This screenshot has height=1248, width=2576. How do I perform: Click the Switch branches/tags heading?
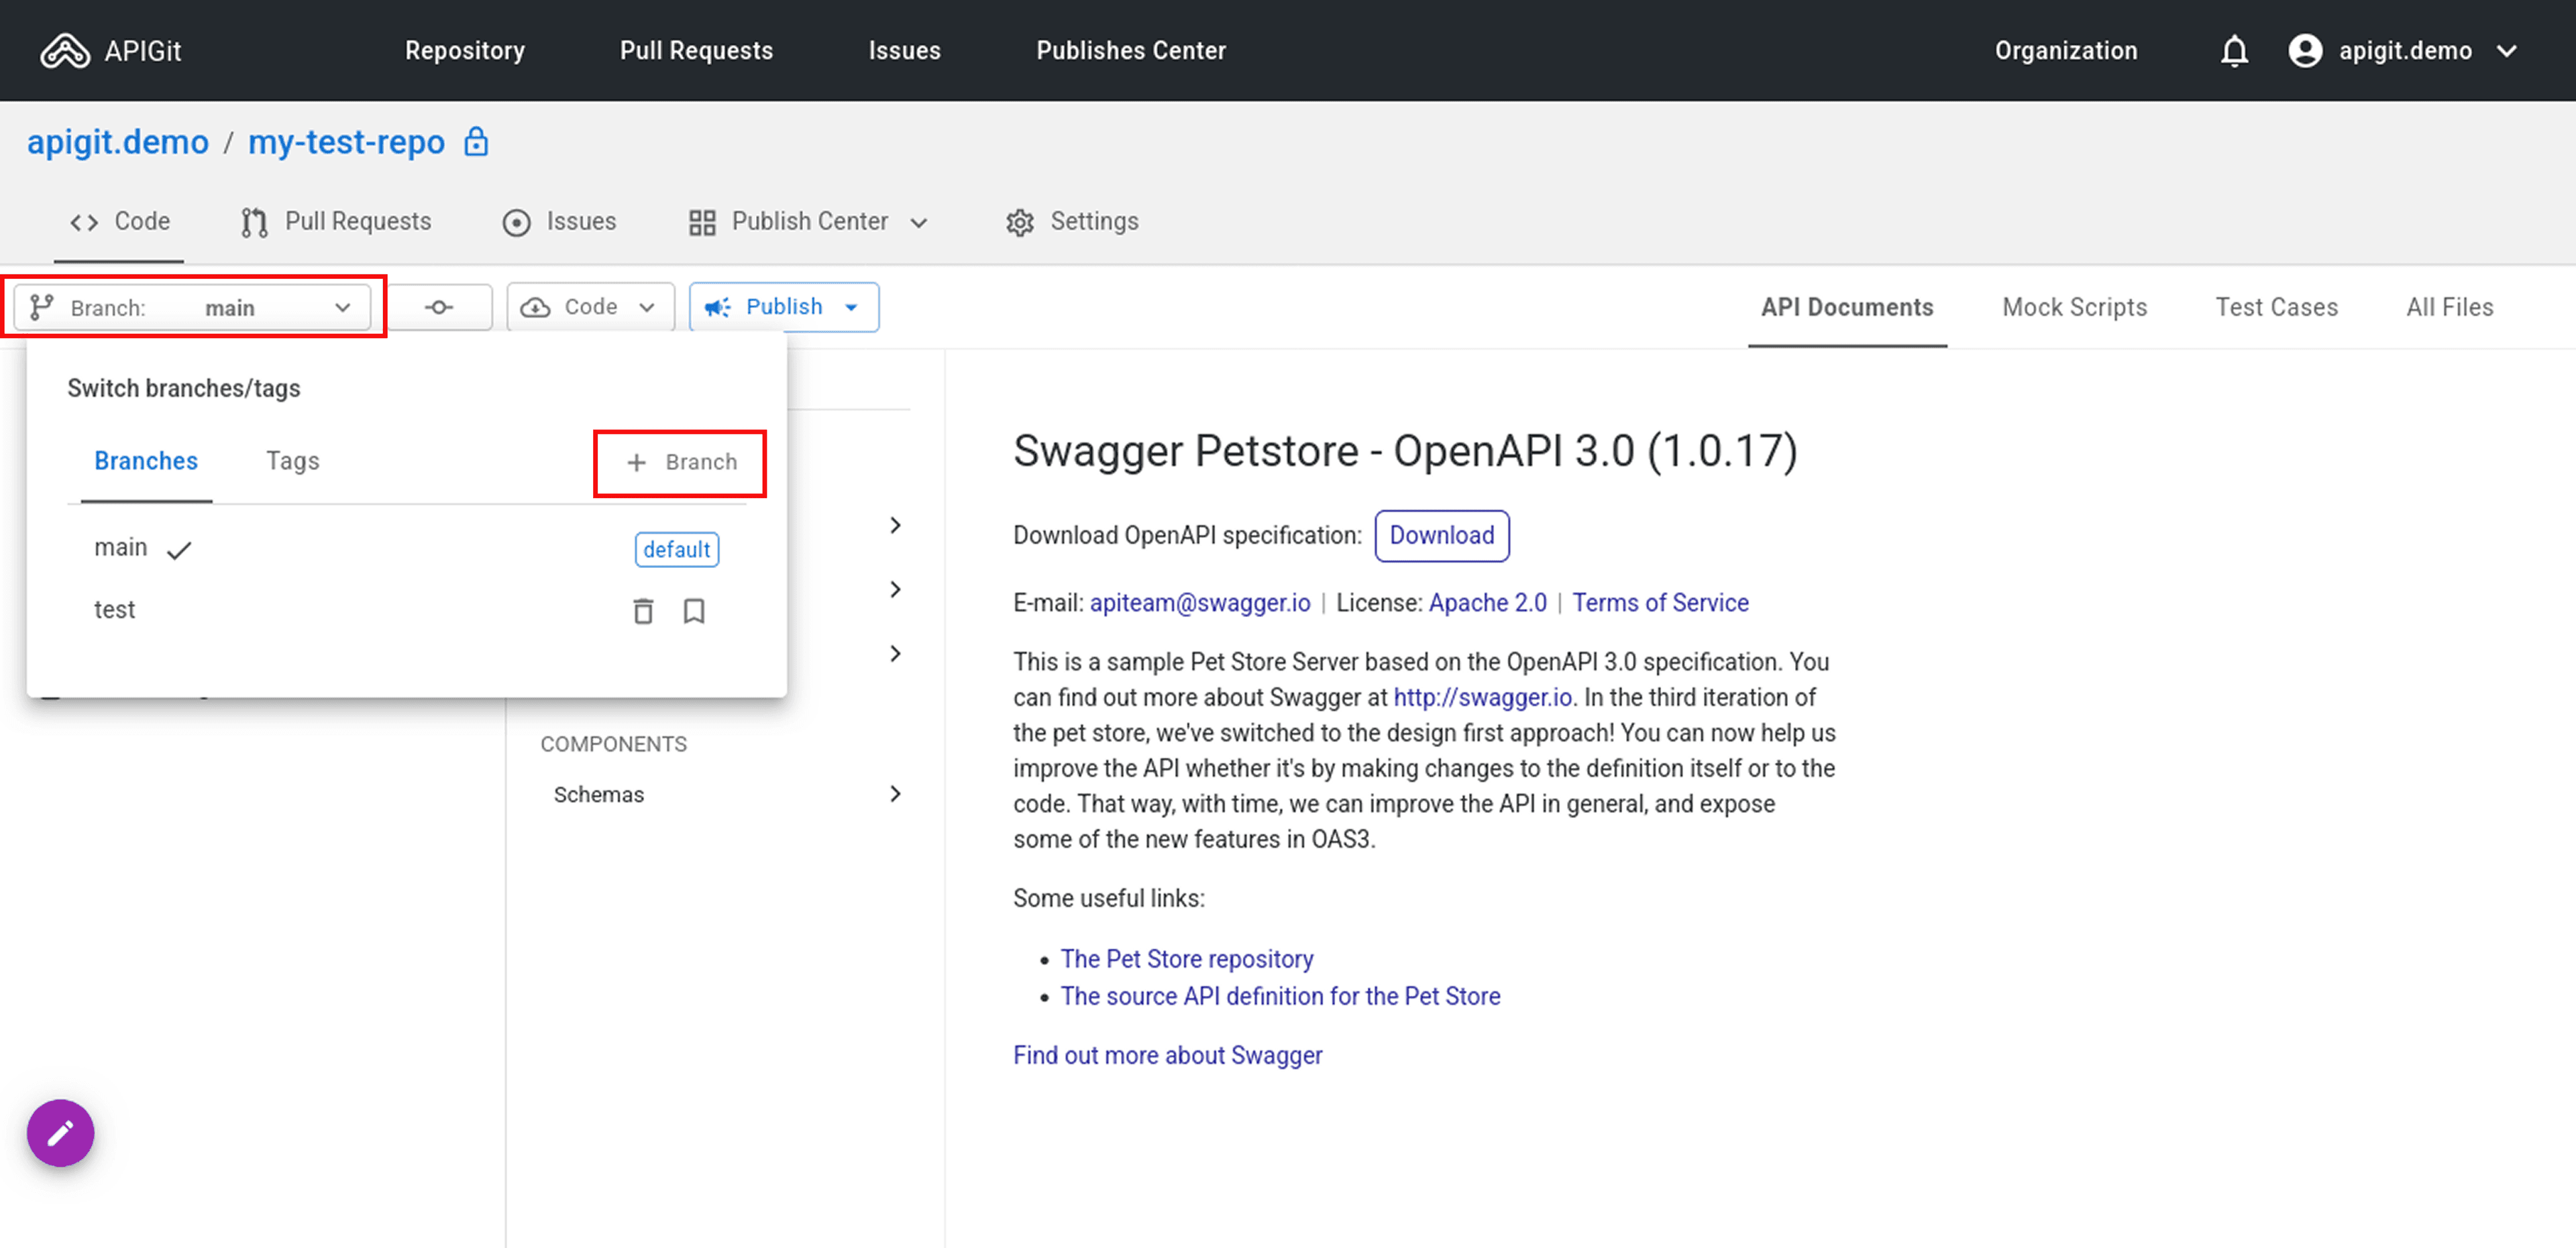point(184,388)
